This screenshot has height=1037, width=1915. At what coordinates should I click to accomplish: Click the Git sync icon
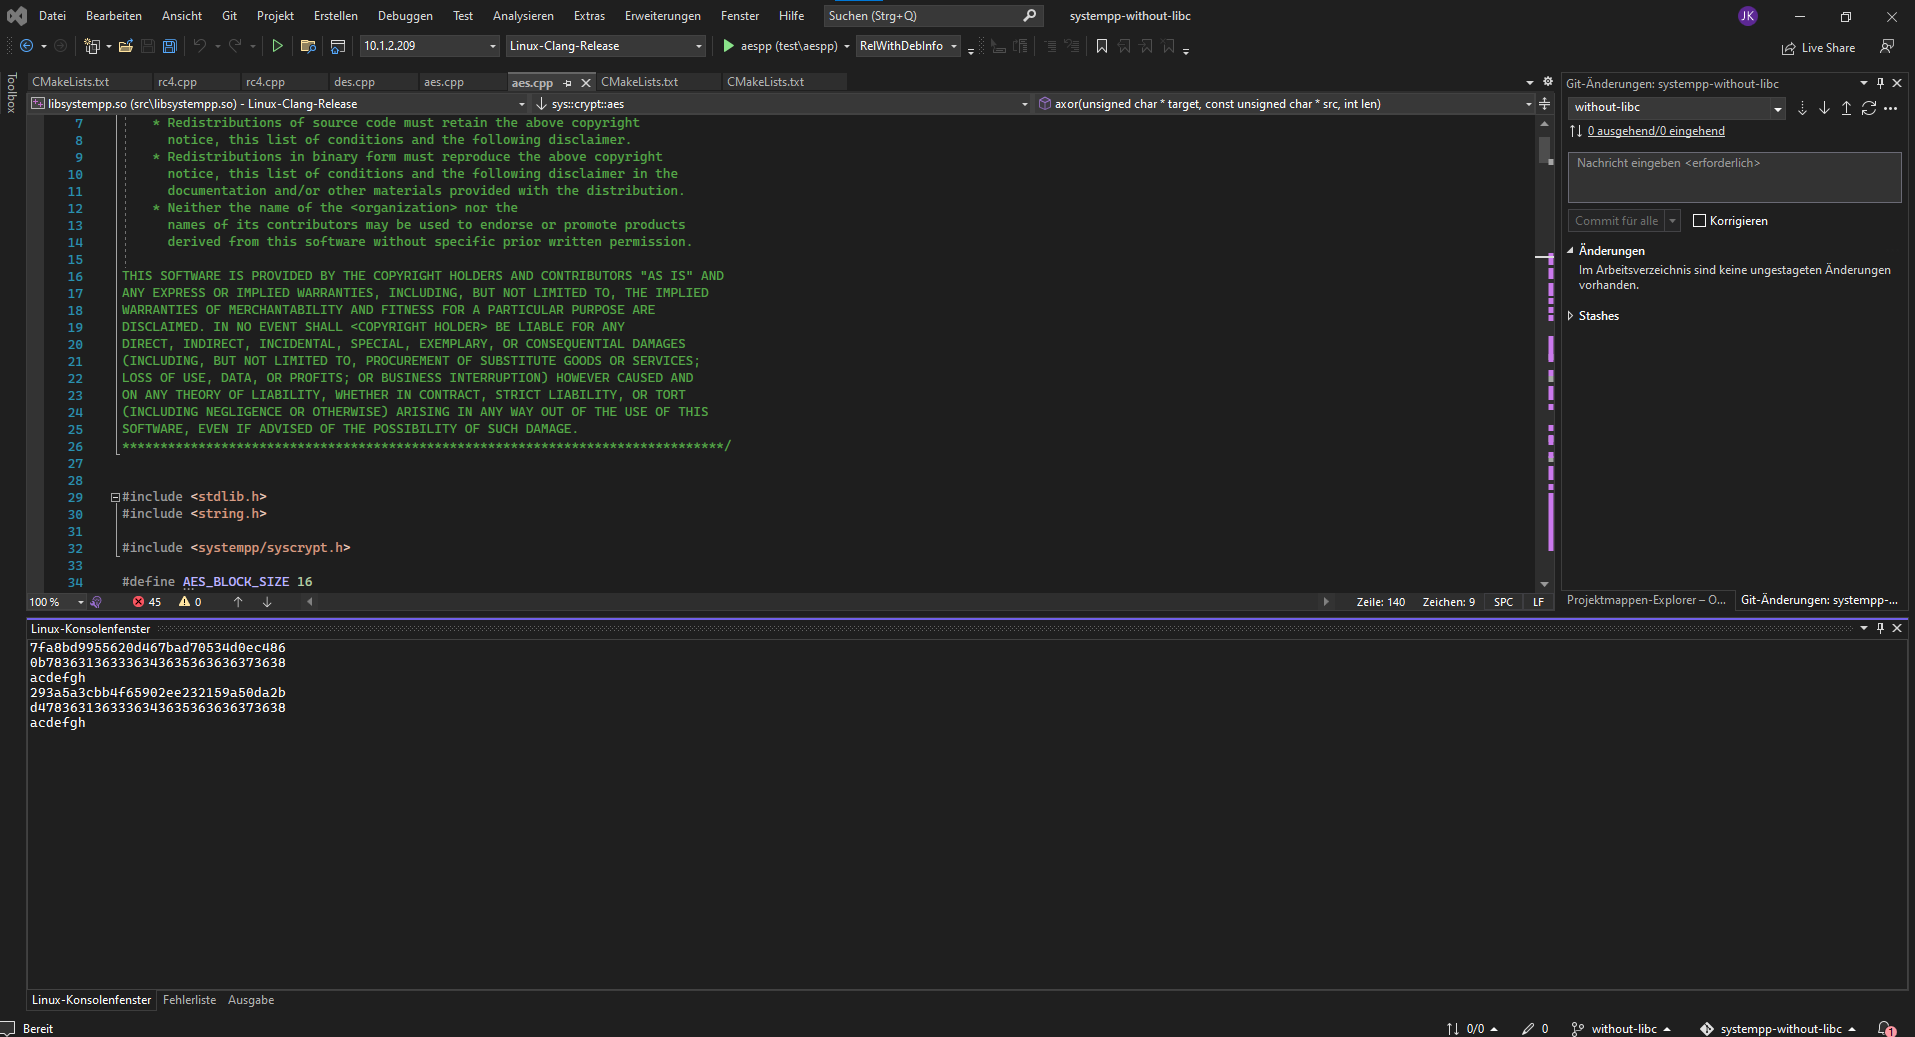(x=1868, y=108)
